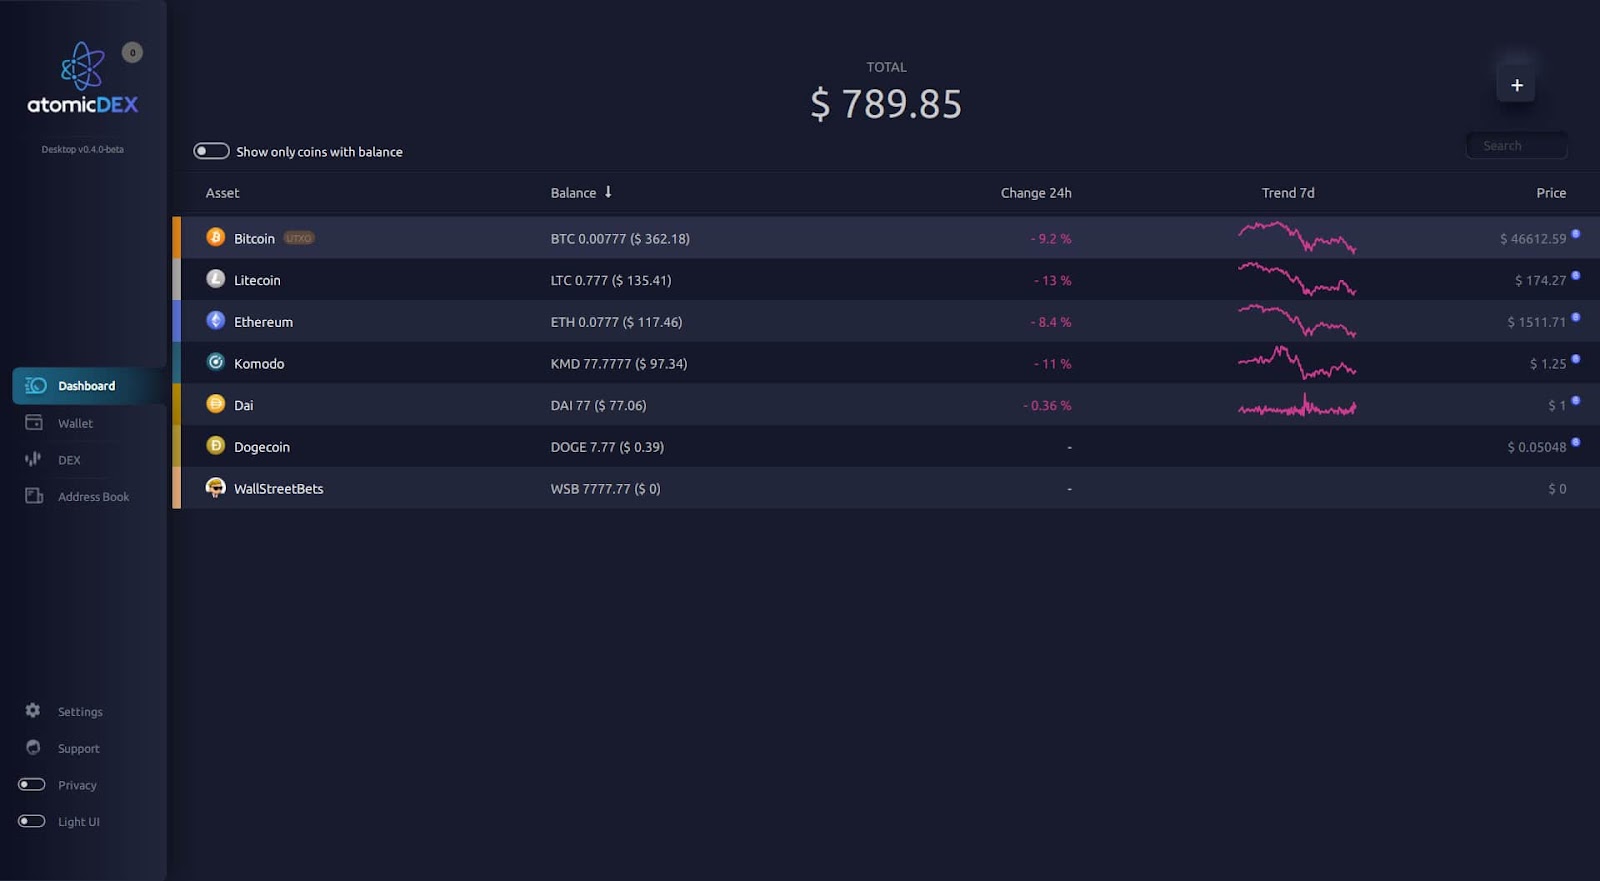Click the blue dot beside Komodo price

pos(1576,359)
